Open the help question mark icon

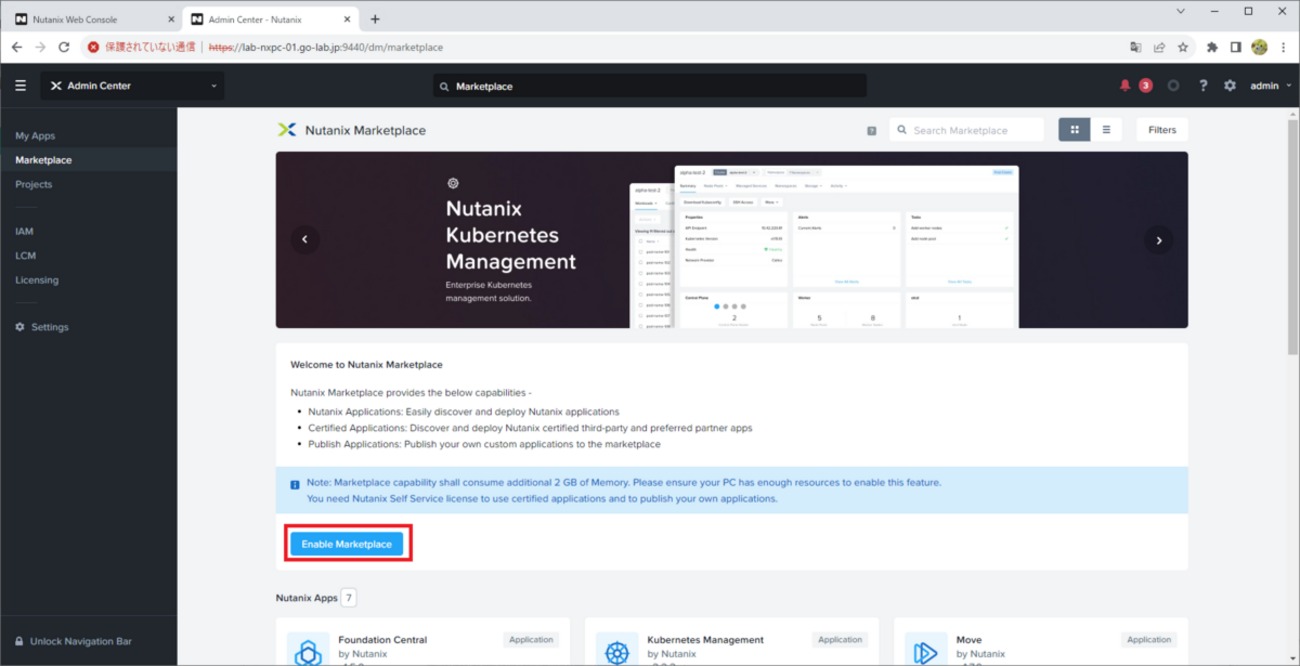1203,86
